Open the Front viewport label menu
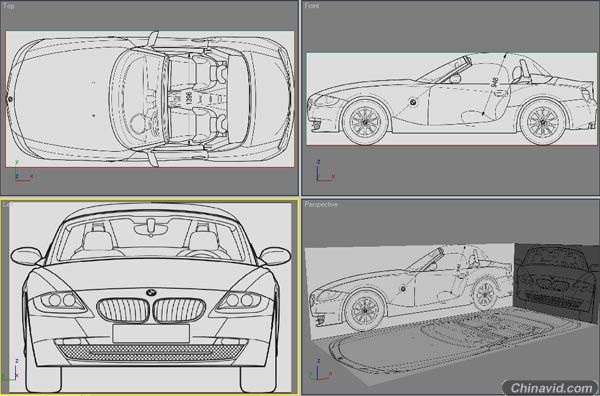This screenshot has height=396, width=600. 311,6
